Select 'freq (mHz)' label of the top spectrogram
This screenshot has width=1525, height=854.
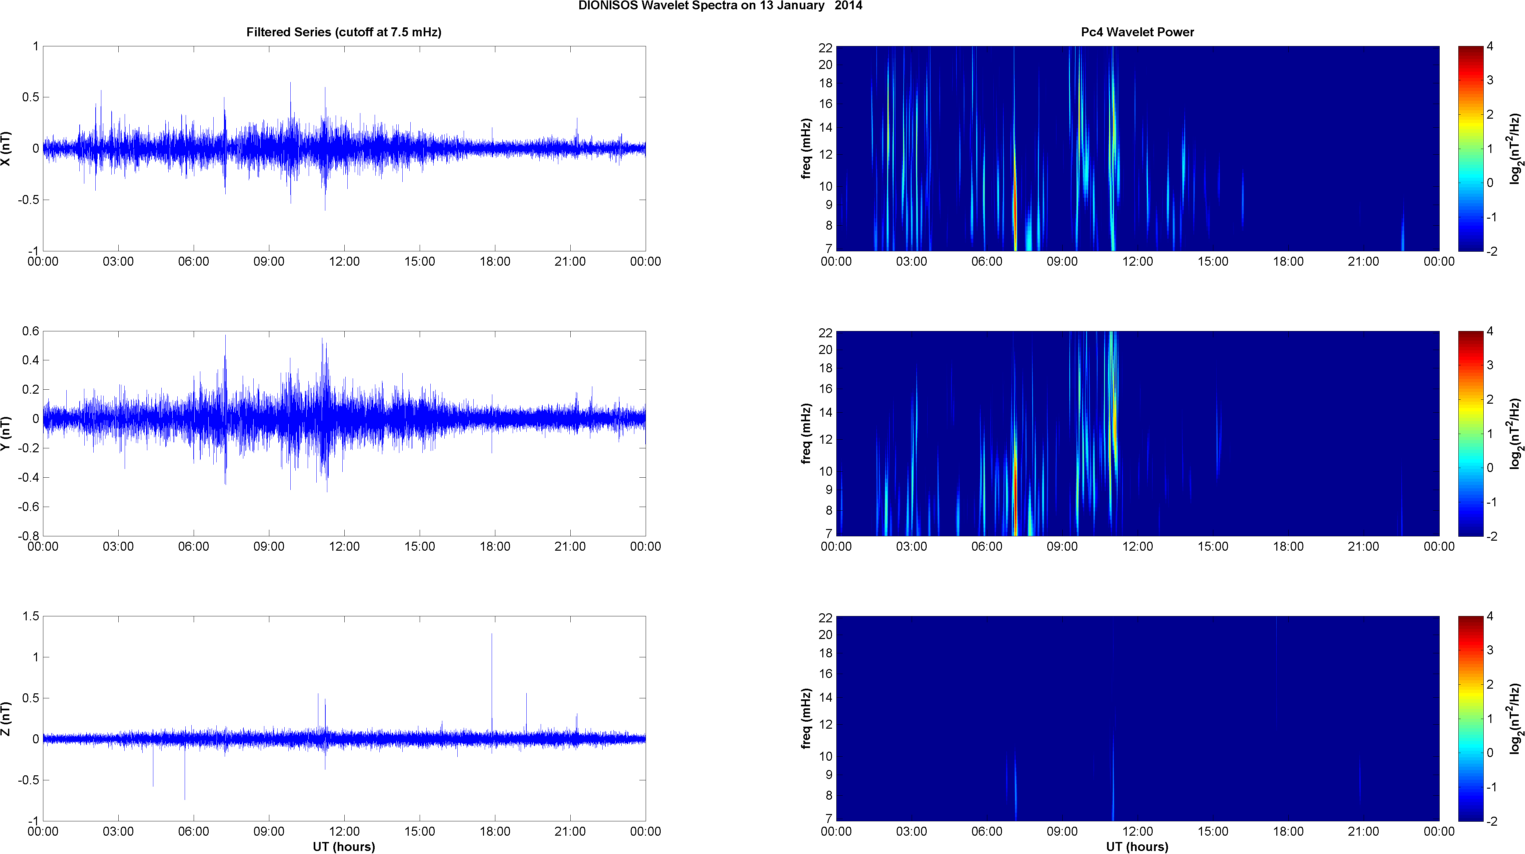(806, 148)
